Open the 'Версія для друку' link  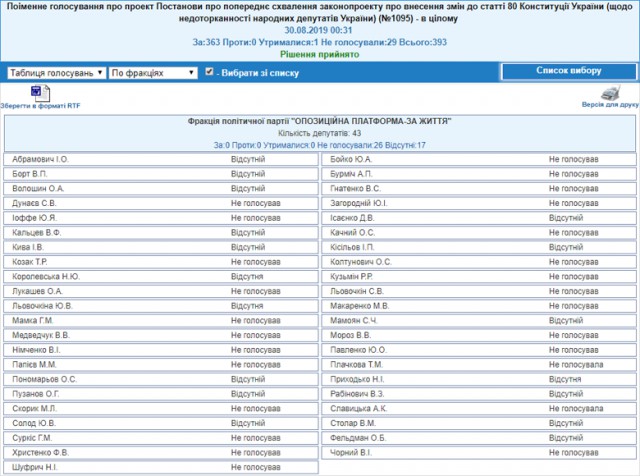pyautogui.click(x=610, y=105)
